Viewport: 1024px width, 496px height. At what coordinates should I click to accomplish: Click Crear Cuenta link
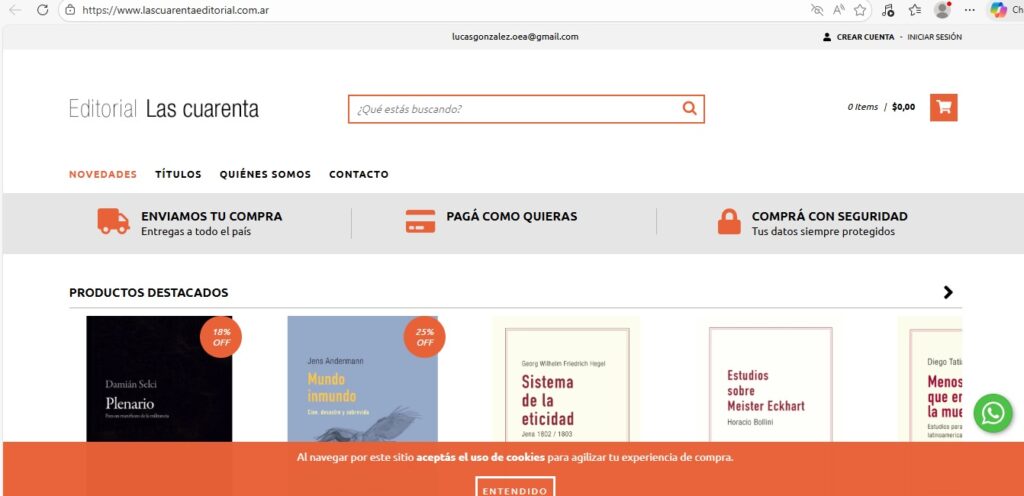[865, 37]
